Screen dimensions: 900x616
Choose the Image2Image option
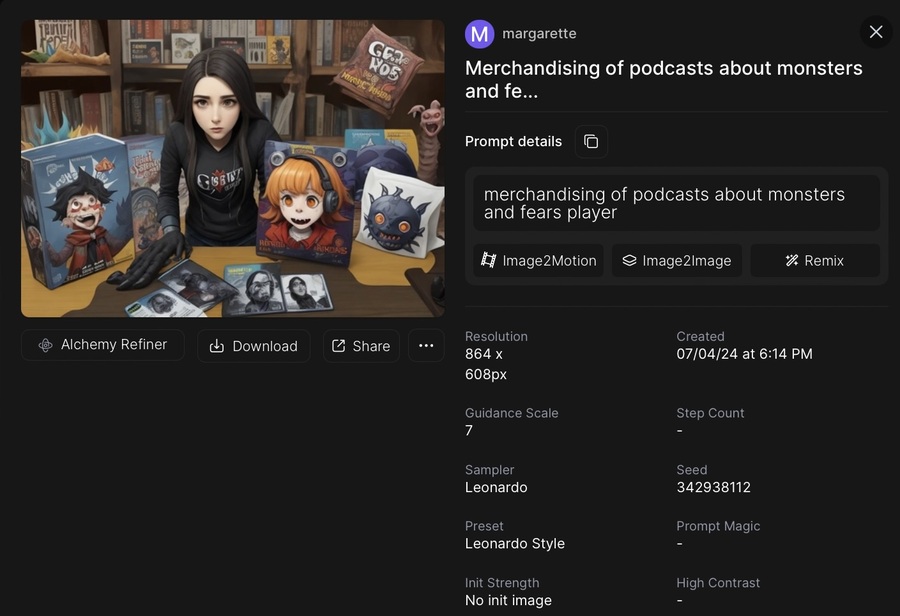(677, 261)
